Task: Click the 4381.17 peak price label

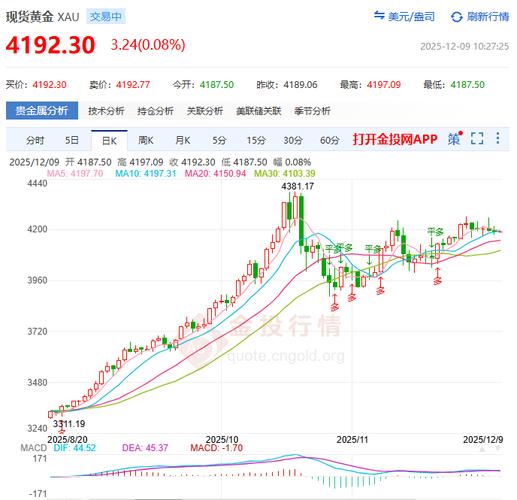Action: pyautogui.click(x=298, y=186)
